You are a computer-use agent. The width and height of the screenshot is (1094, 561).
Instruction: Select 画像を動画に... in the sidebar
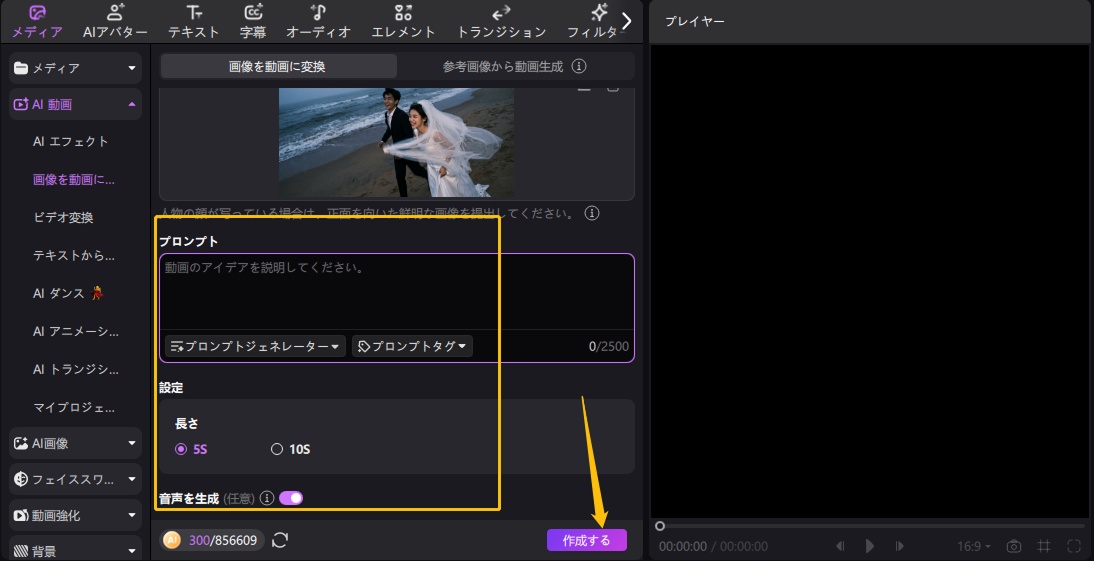point(73,179)
